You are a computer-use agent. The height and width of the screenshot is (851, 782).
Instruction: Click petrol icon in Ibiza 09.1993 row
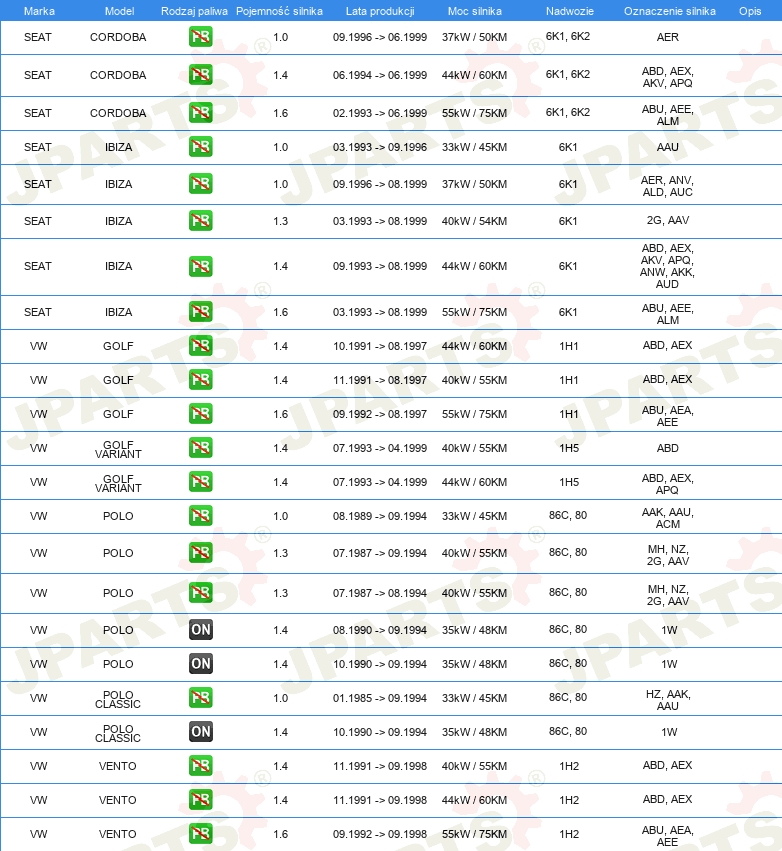tap(200, 266)
